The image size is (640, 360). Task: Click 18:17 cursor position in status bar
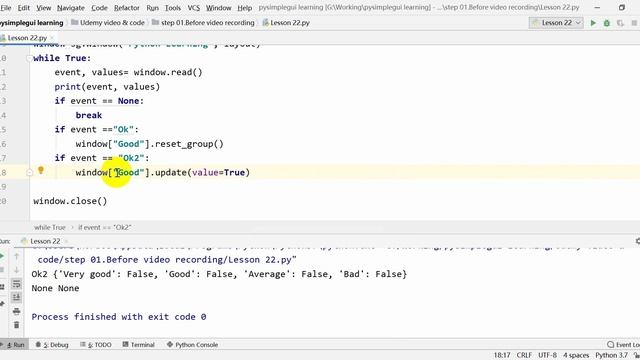coord(502,355)
